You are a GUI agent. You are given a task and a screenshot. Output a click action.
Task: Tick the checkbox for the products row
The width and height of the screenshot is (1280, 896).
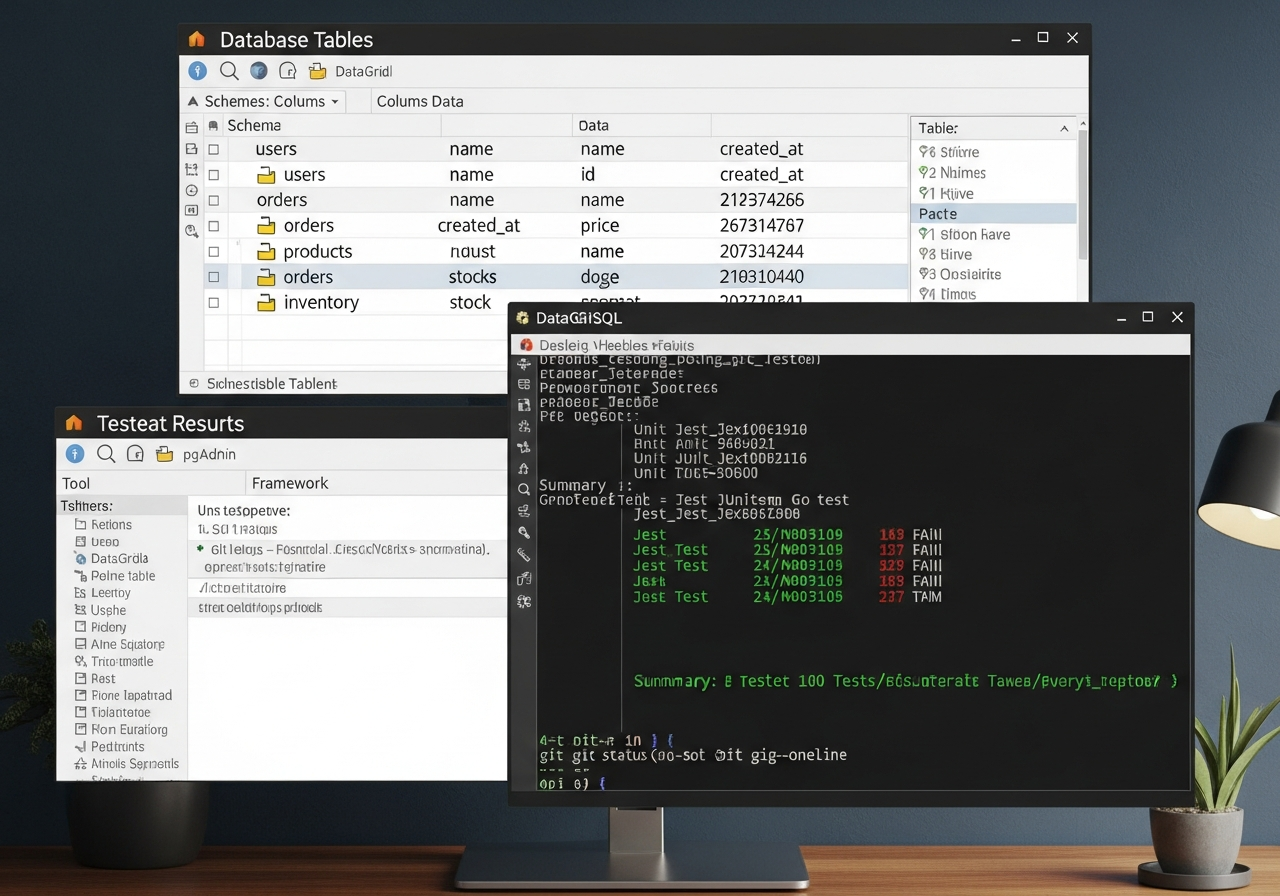[213, 251]
